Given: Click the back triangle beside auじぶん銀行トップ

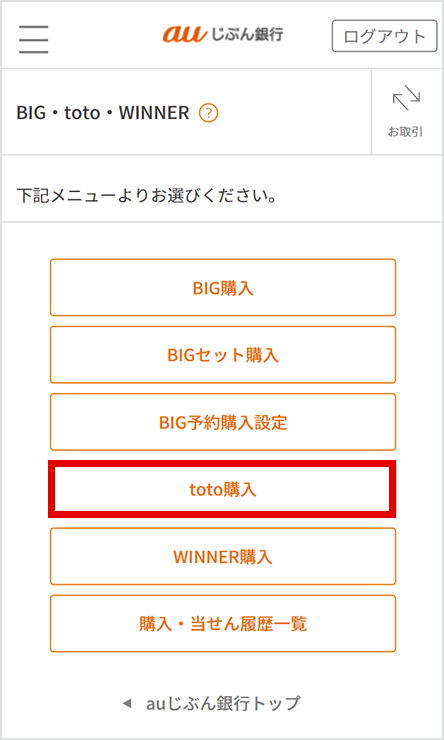Looking at the screenshot, I should [126, 704].
